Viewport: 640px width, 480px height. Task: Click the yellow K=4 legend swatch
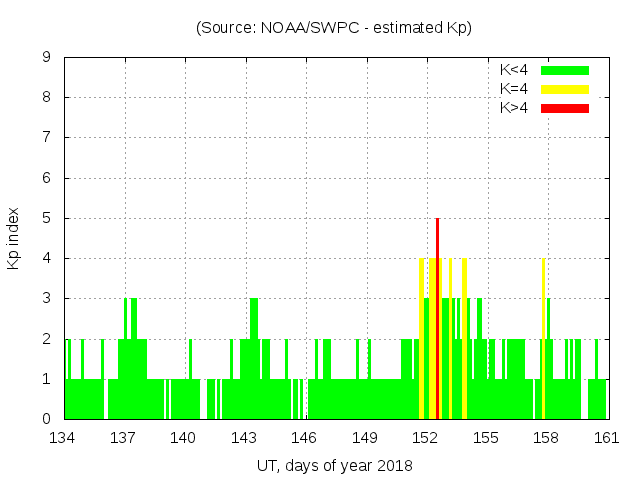coord(565,89)
